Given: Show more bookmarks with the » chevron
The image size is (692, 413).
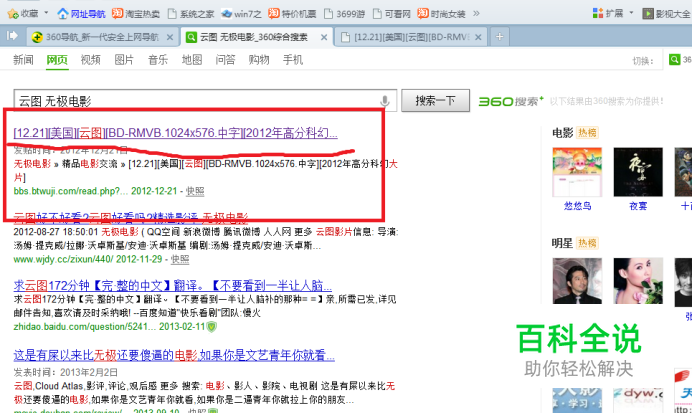Looking at the screenshot, I should [x=476, y=14].
